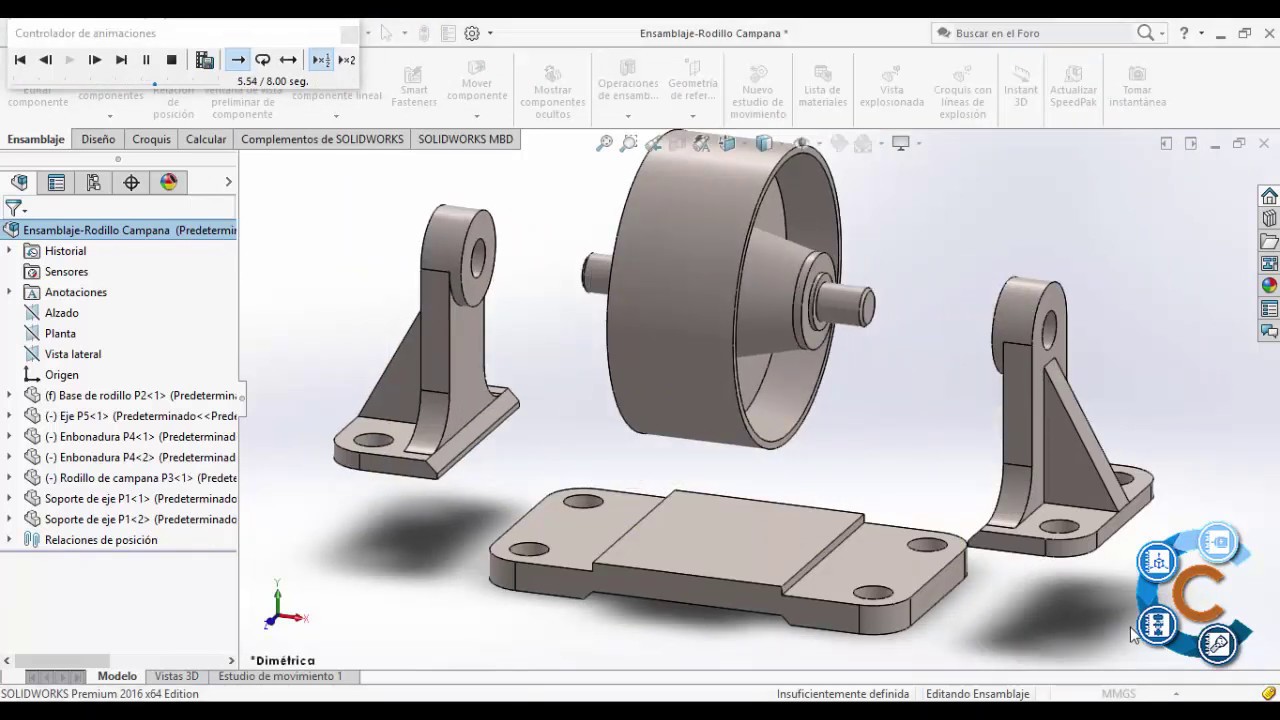
Task: Switch to Calcular ribbon tab
Action: point(206,139)
